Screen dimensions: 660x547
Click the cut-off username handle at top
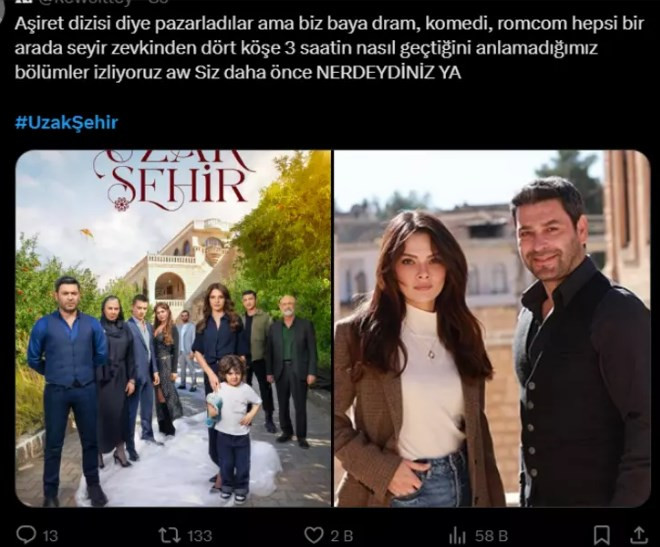pos(103,2)
